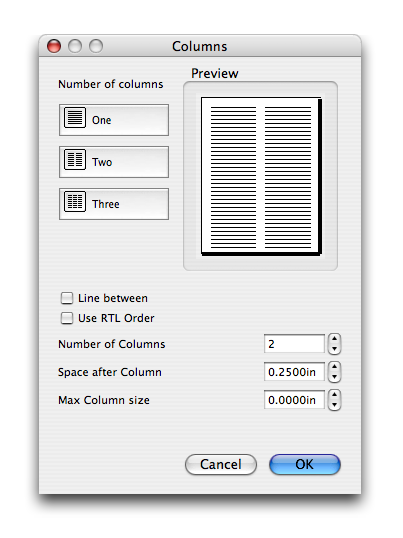This screenshot has width=403, height=538.
Task: Click the Two button label
Action: pos(102,162)
